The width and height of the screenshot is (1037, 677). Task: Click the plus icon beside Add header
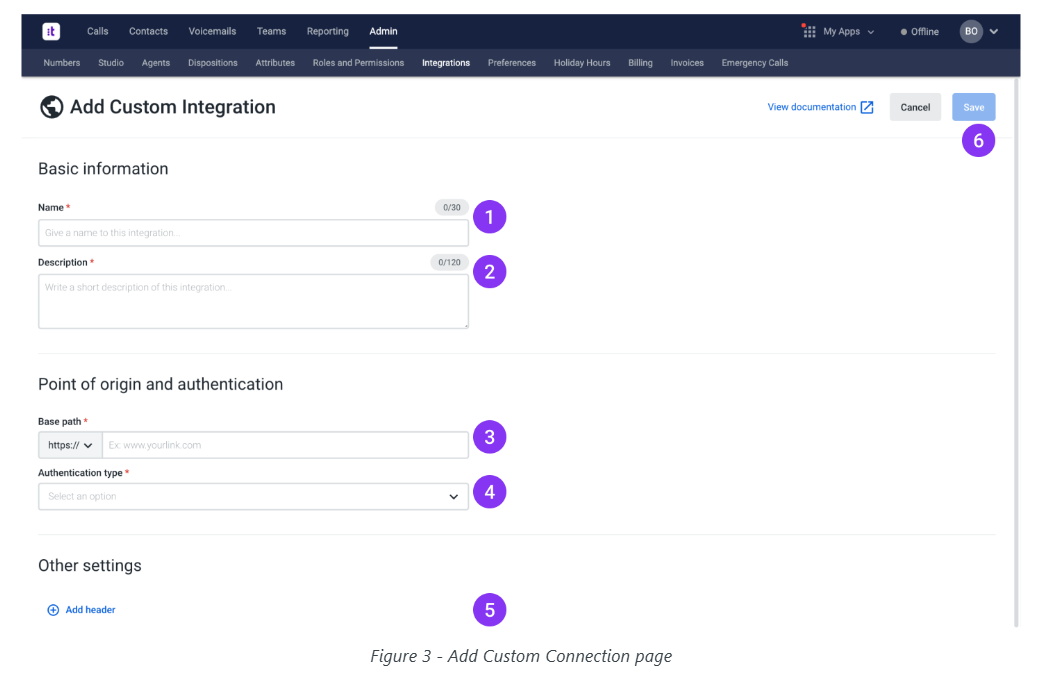point(52,609)
